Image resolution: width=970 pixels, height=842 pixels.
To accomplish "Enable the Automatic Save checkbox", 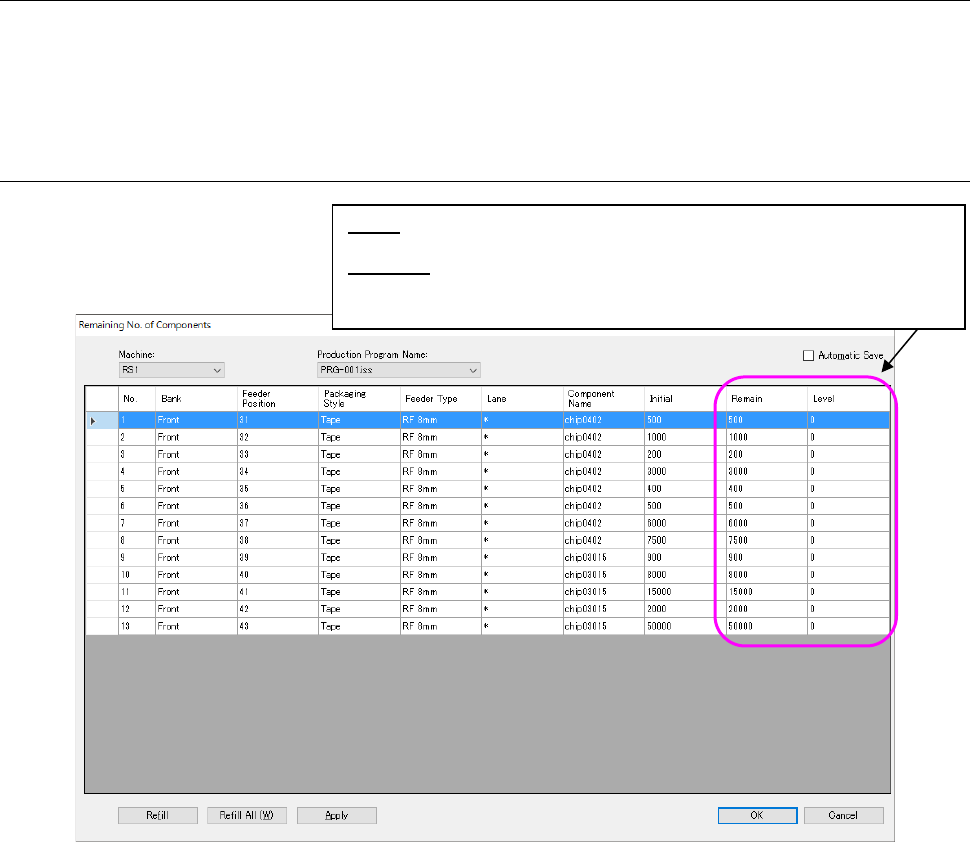I will [808, 355].
